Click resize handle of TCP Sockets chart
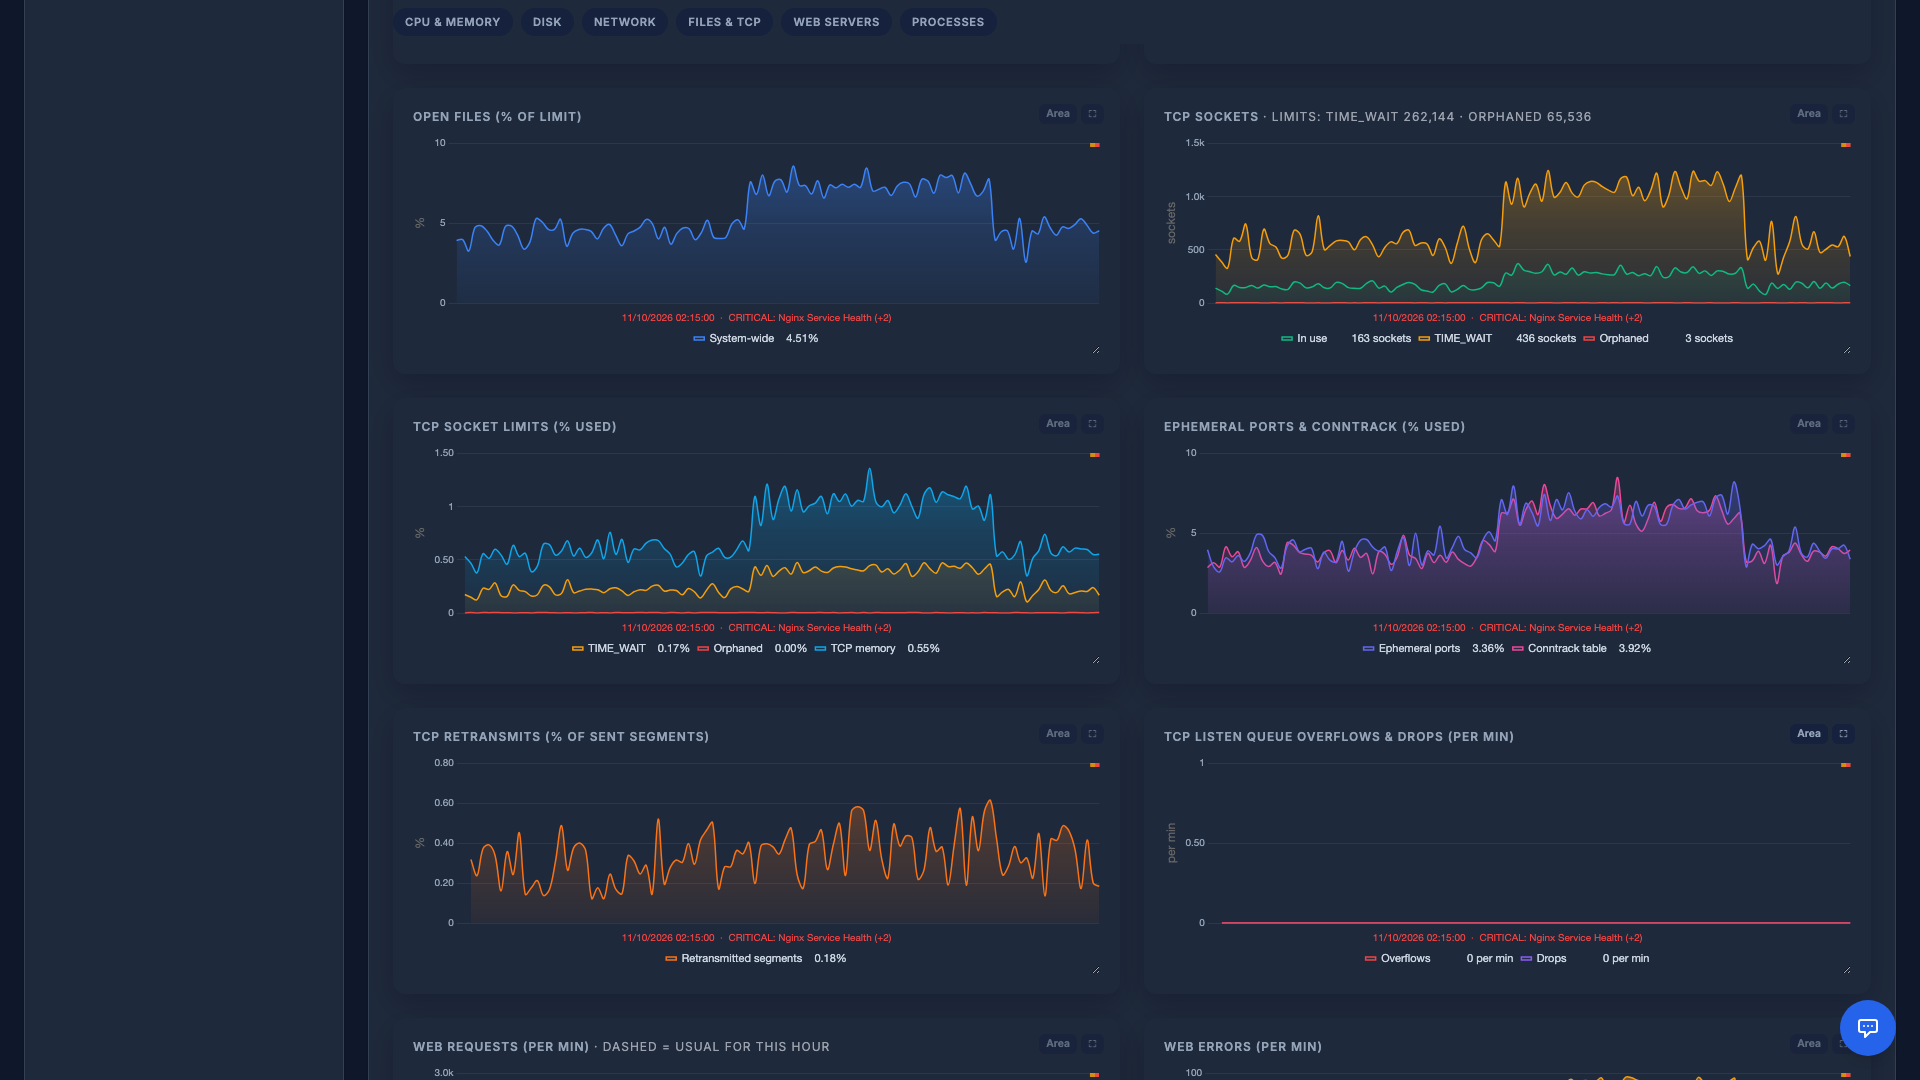The height and width of the screenshot is (1080, 1920). coord(1847,350)
